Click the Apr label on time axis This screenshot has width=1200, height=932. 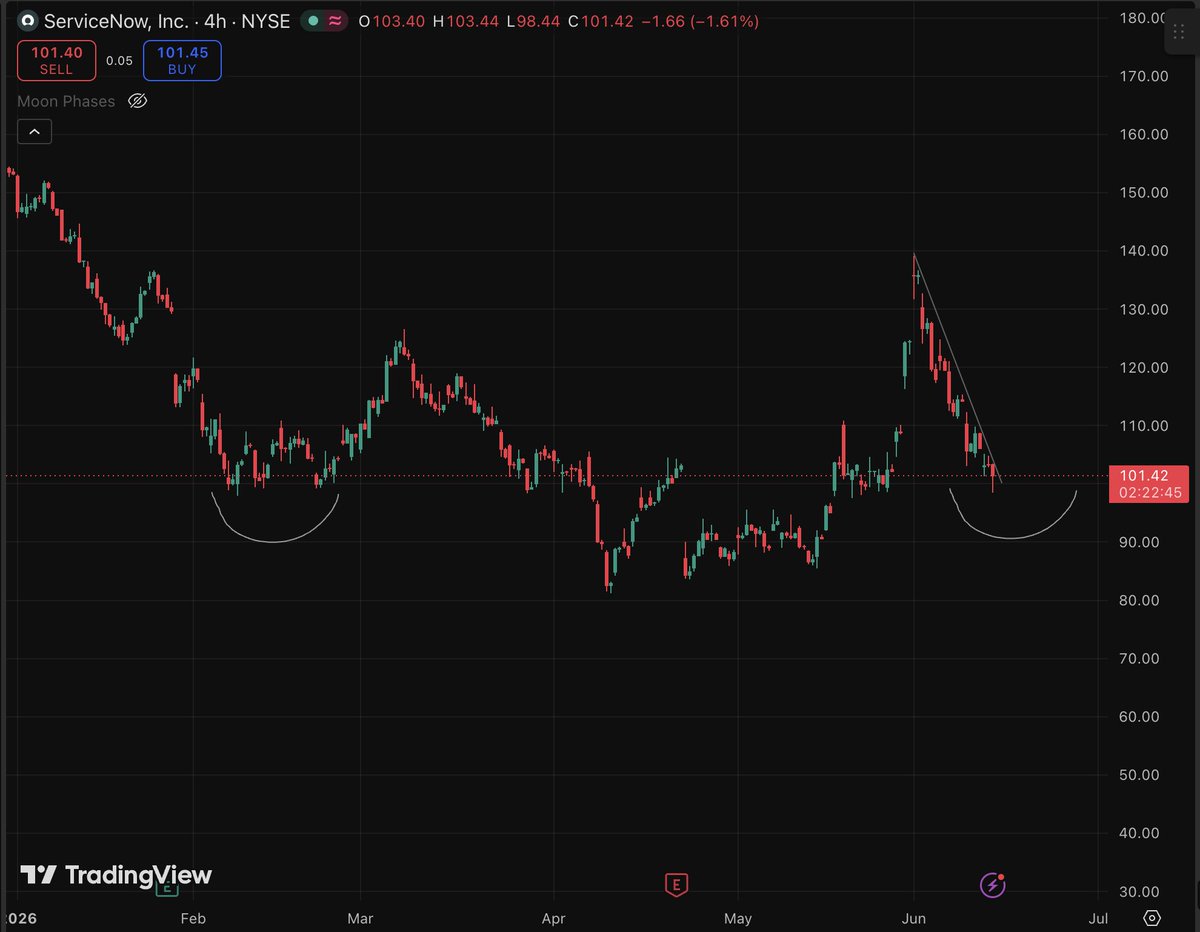click(553, 918)
